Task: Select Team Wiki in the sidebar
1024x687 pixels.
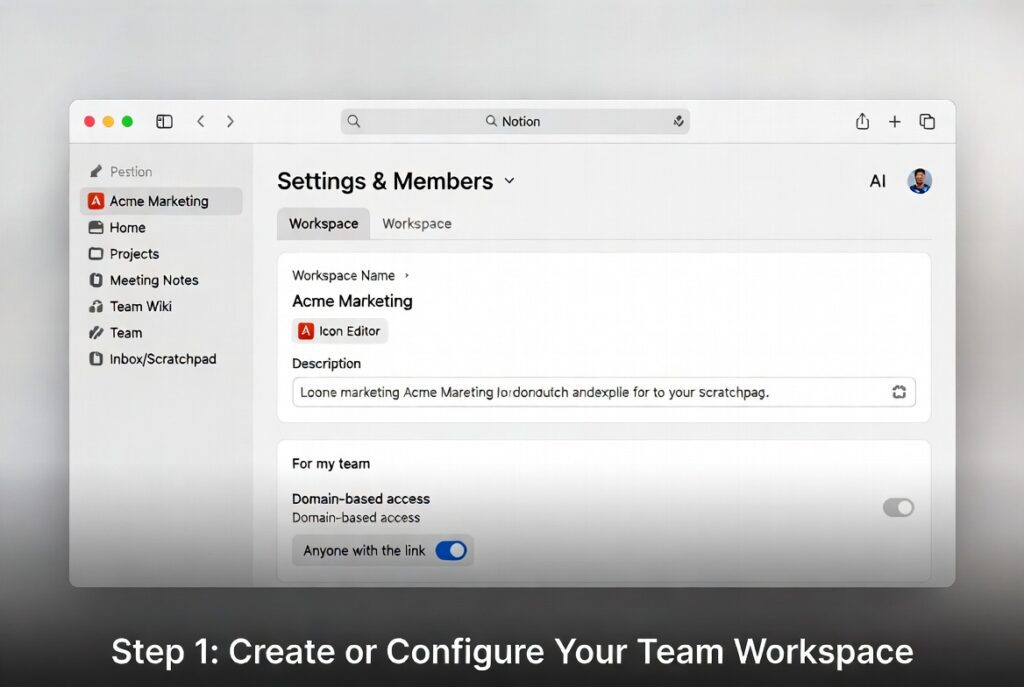Action: click(x=138, y=306)
